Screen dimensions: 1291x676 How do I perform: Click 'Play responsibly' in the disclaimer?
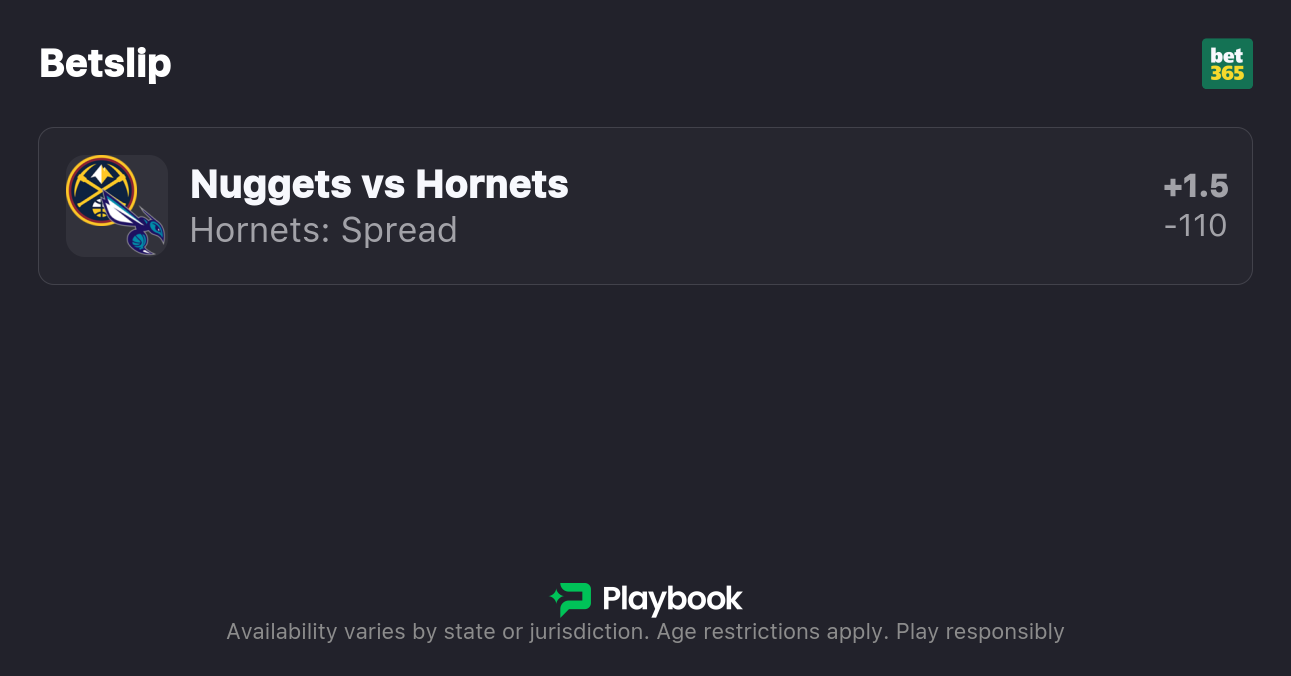point(980,632)
